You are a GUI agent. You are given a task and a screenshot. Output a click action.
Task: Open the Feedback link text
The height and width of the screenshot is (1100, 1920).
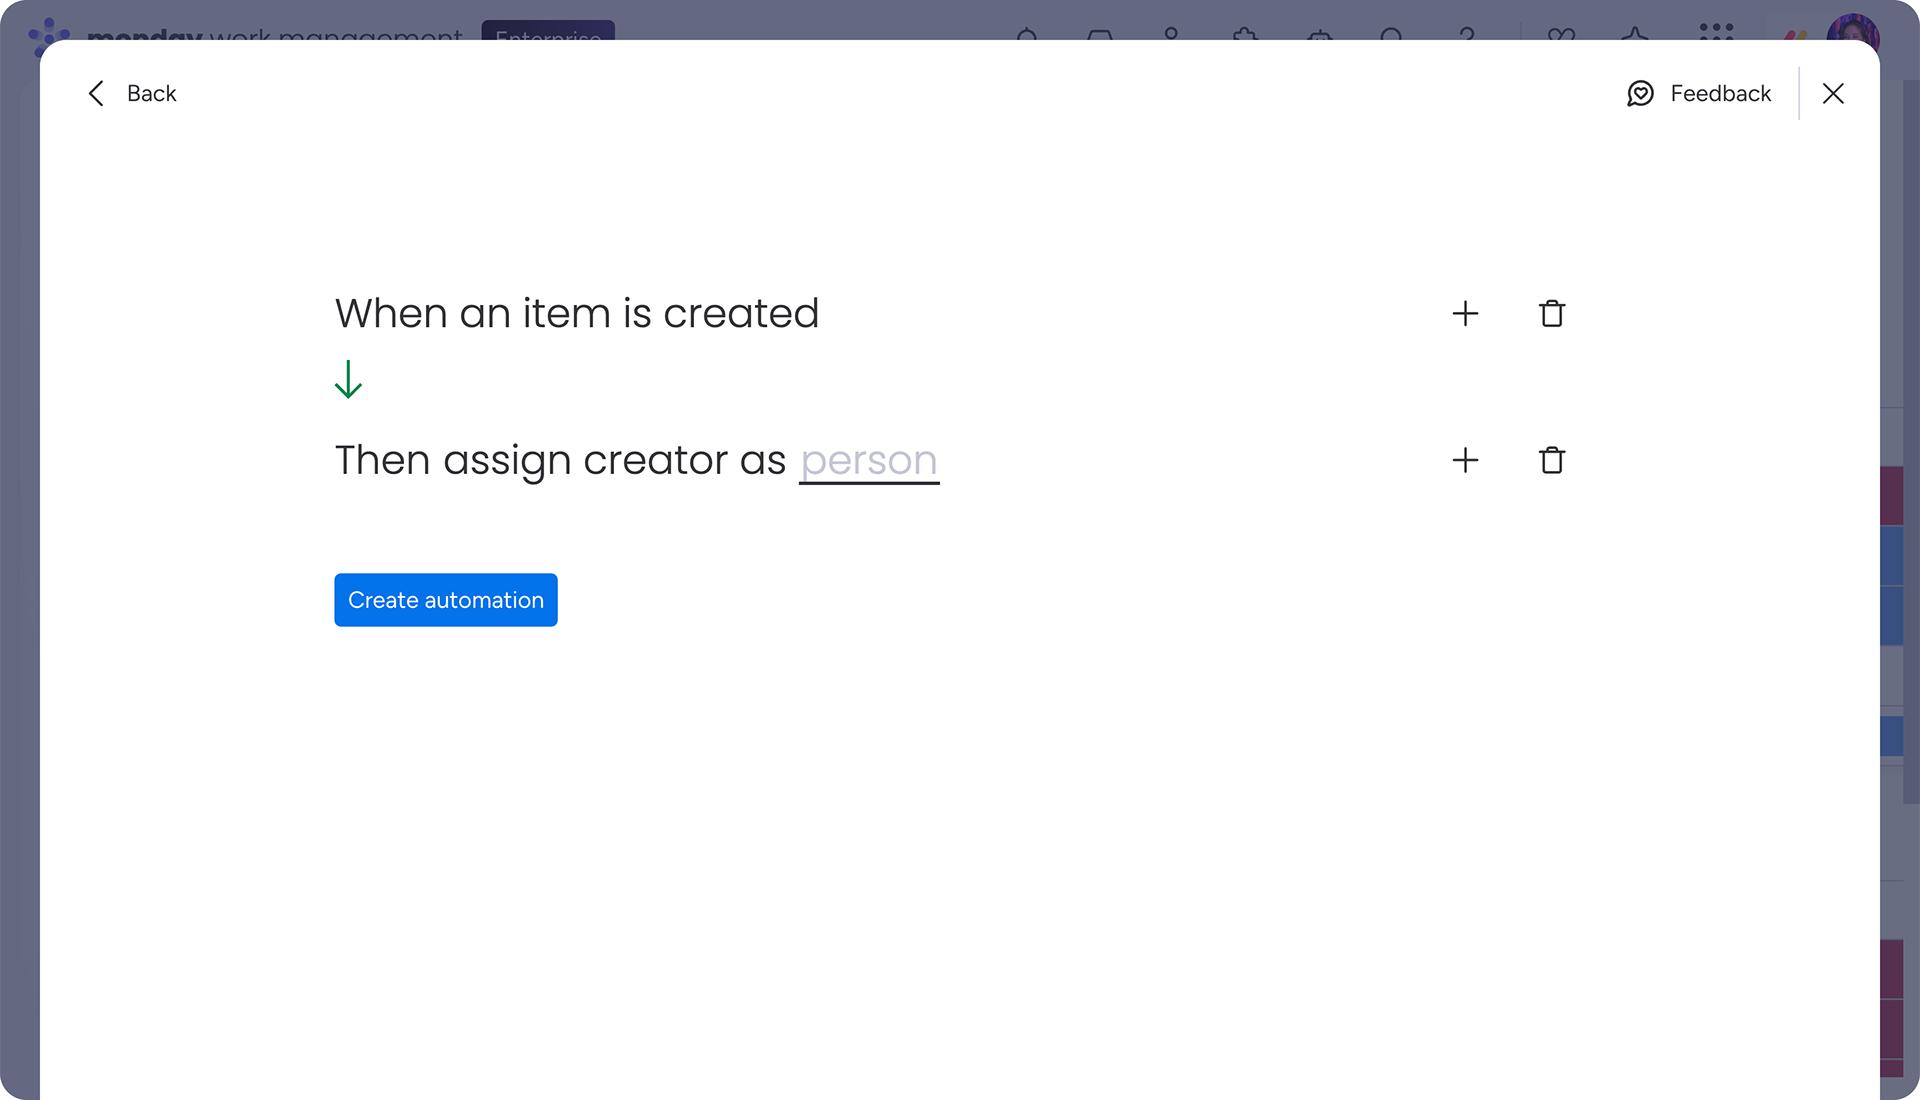(1720, 93)
